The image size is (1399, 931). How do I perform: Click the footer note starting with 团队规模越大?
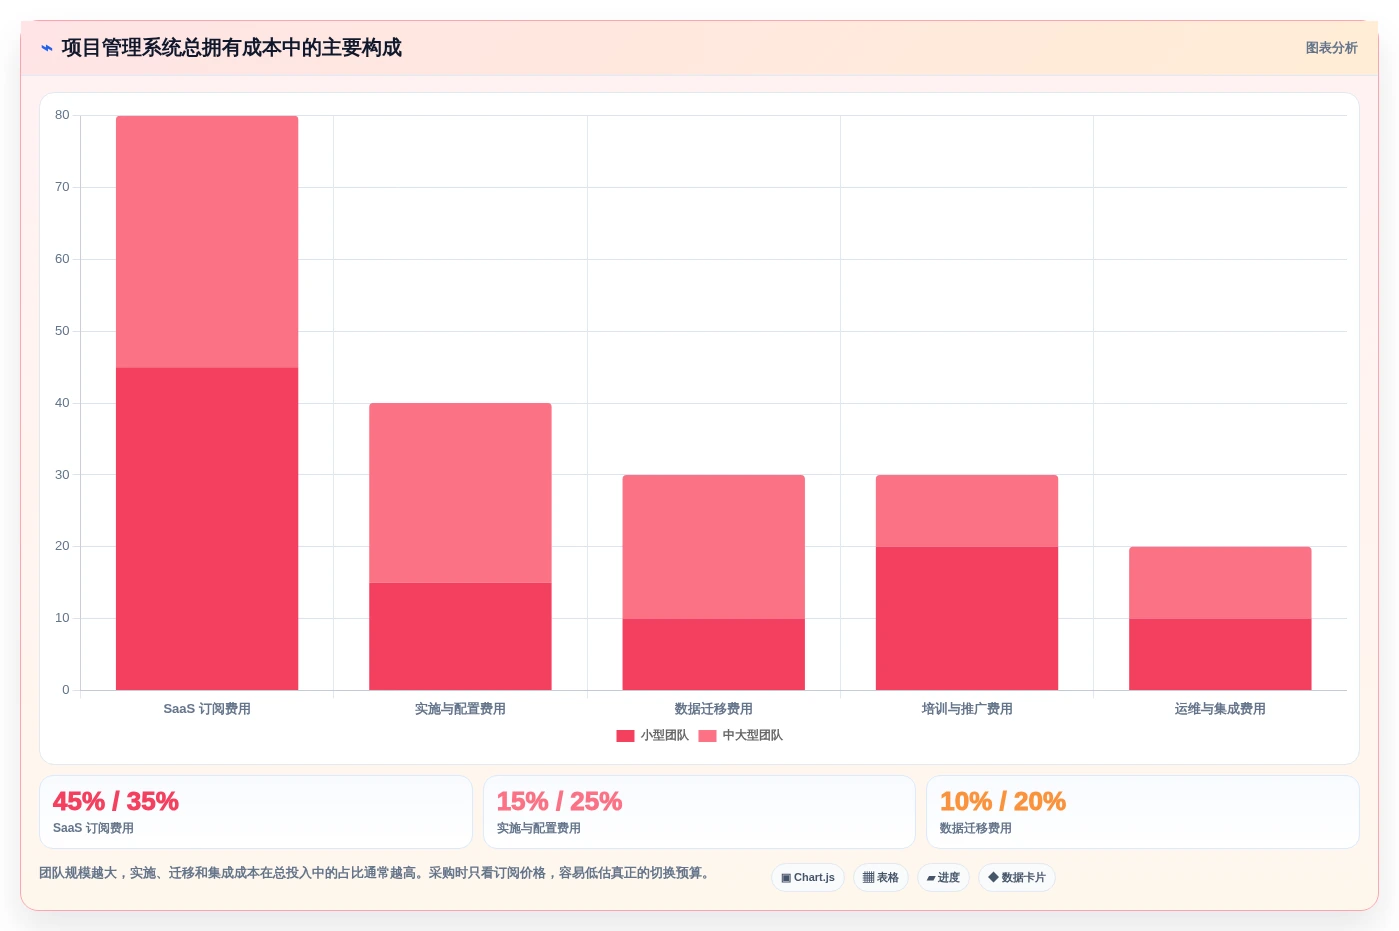(x=377, y=873)
